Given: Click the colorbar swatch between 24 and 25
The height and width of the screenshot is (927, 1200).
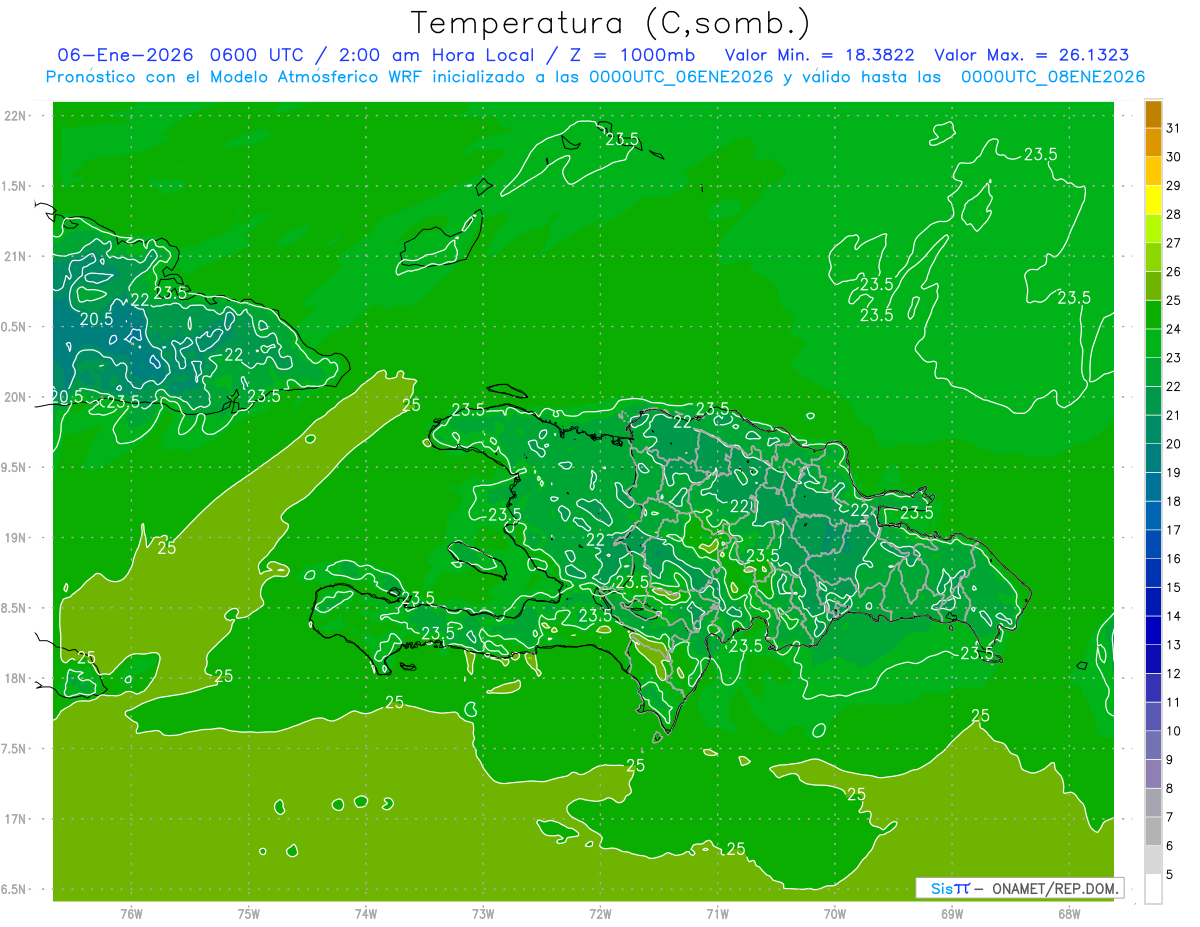Looking at the screenshot, I should point(1153,315).
